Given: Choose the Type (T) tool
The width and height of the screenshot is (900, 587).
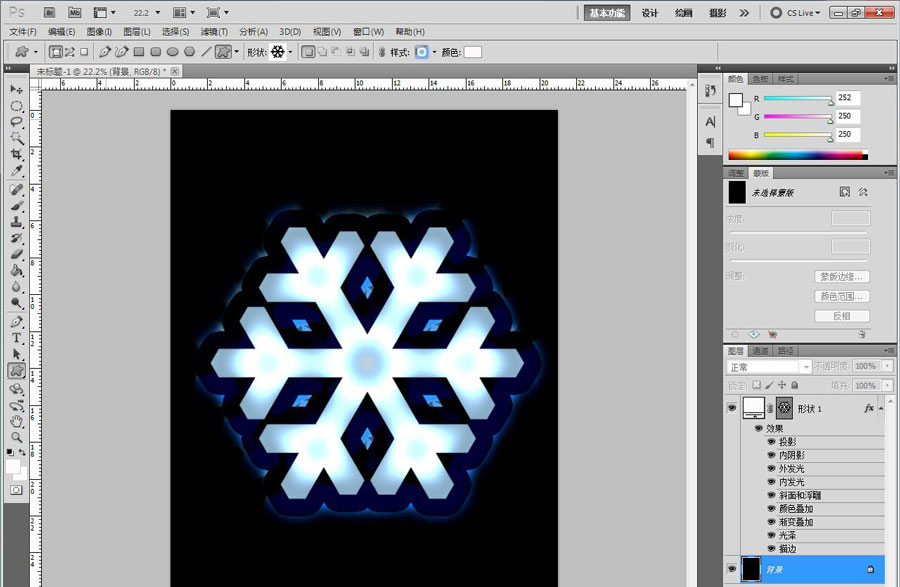Looking at the screenshot, I should [17, 338].
